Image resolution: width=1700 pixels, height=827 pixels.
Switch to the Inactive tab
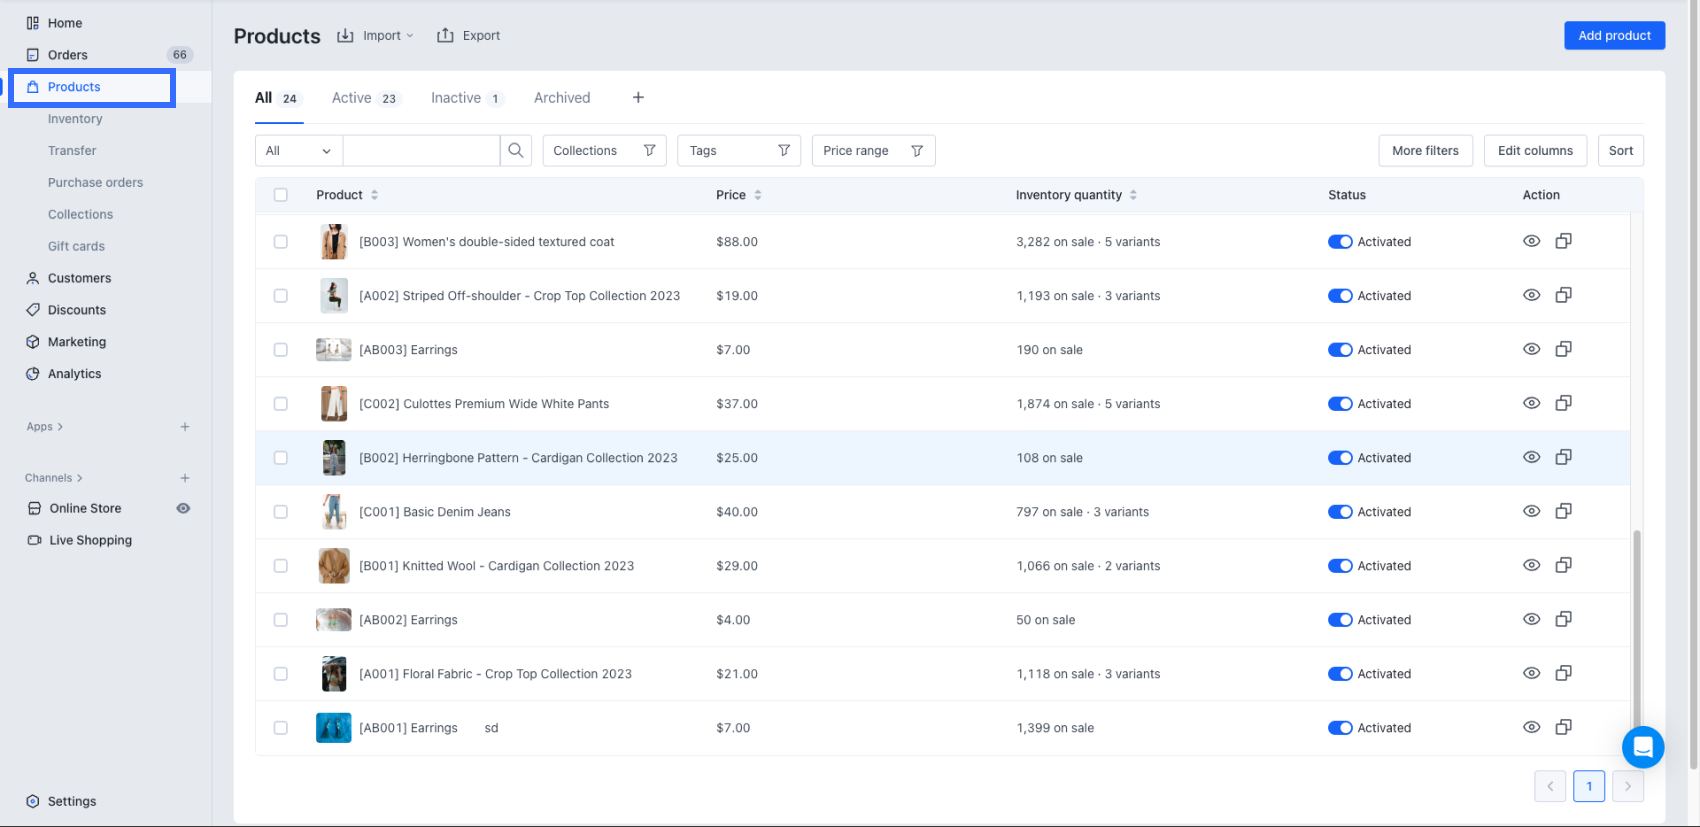(x=456, y=98)
